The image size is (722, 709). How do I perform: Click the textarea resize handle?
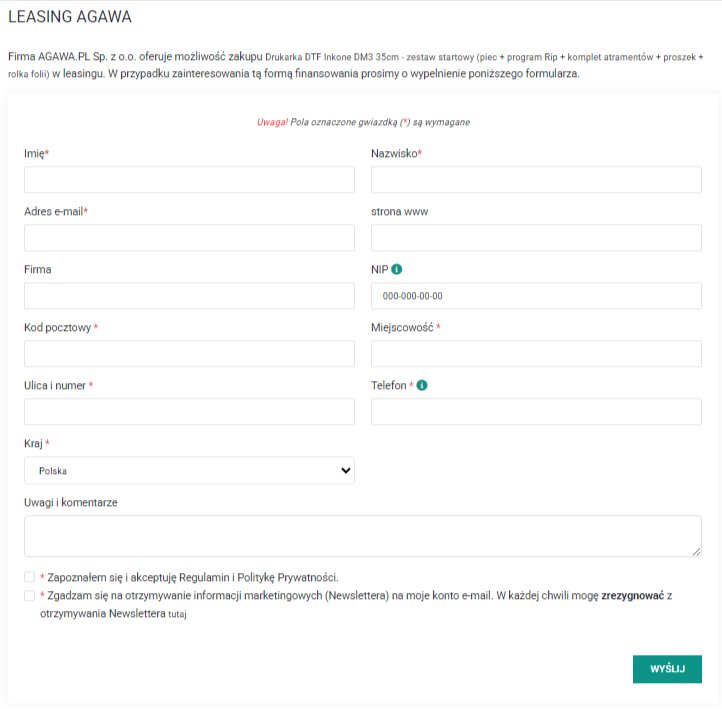(x=696, y=550)
